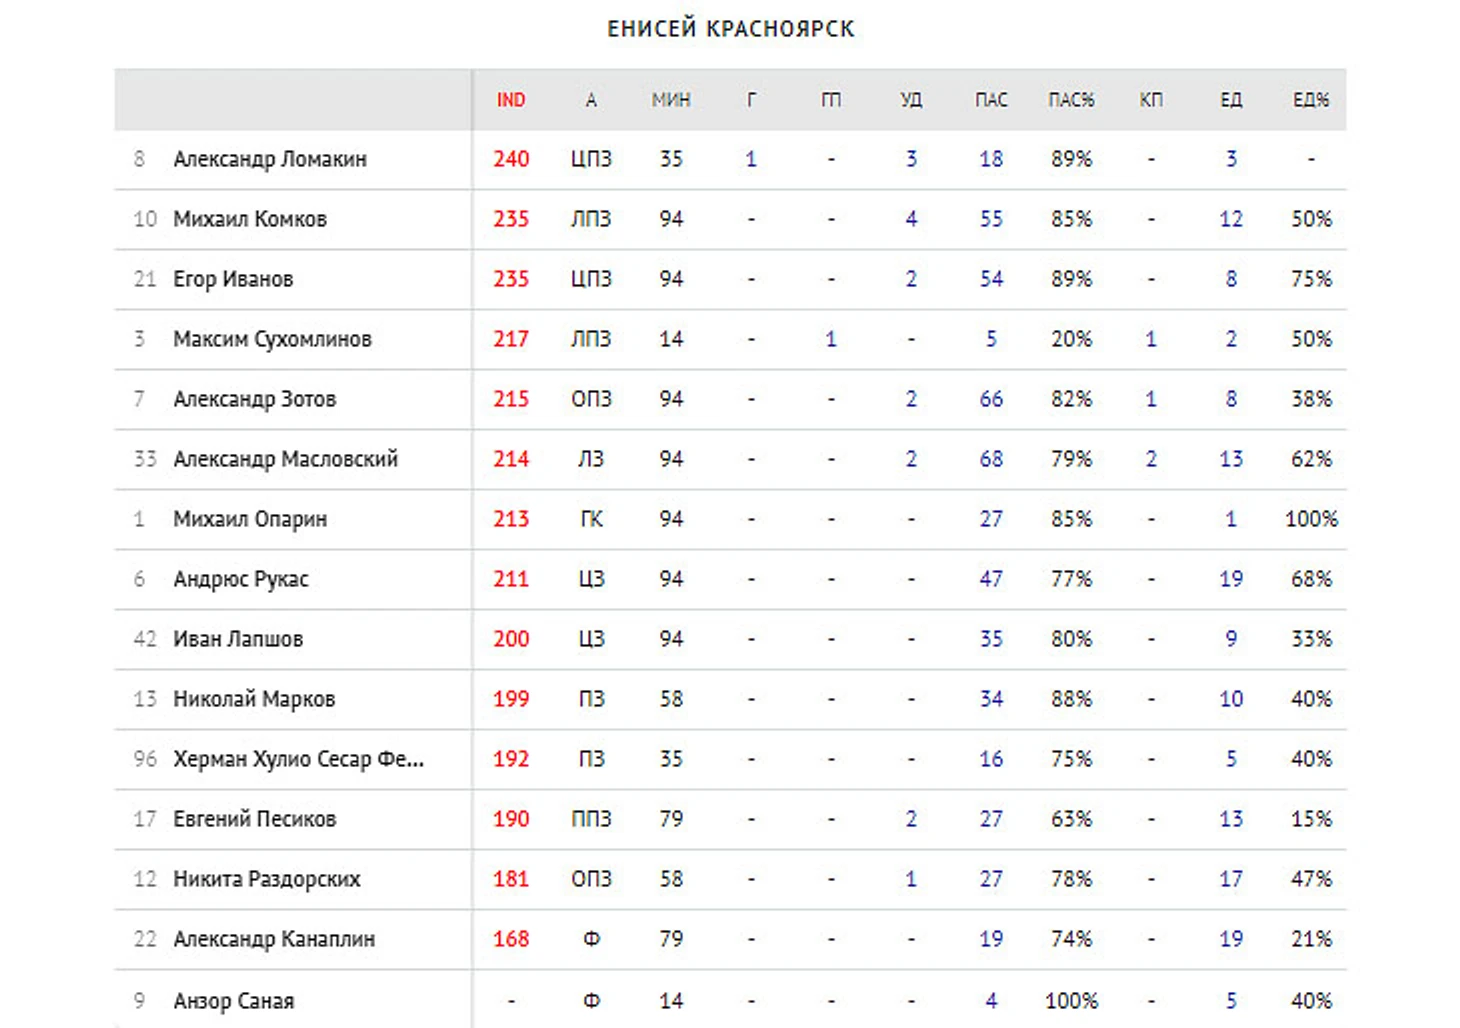Click Комков's shots value 4
Viewport: 1460px width, 1028px height.
click(x=911, y=219)
